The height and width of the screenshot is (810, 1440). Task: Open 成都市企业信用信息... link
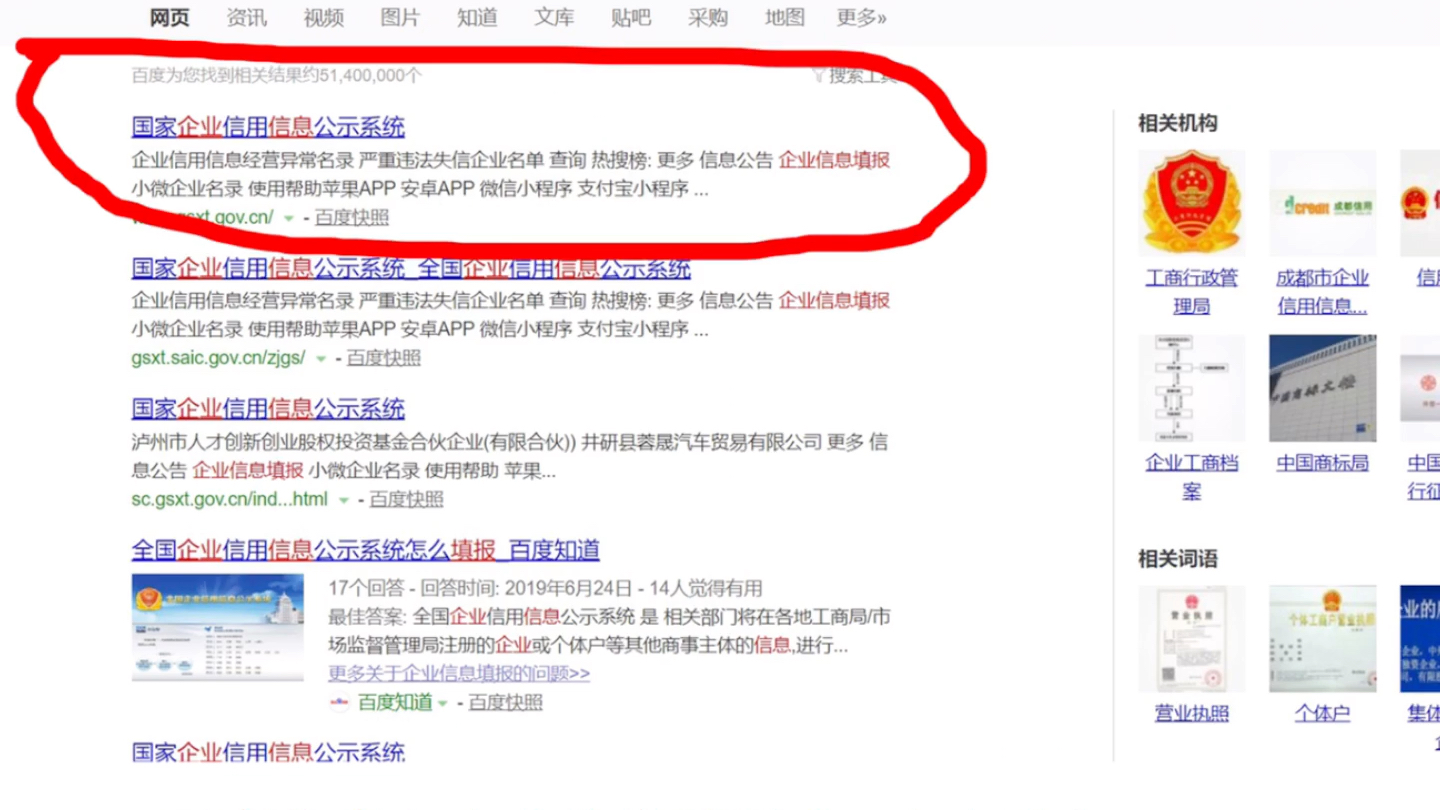(x=1323, y=291)
